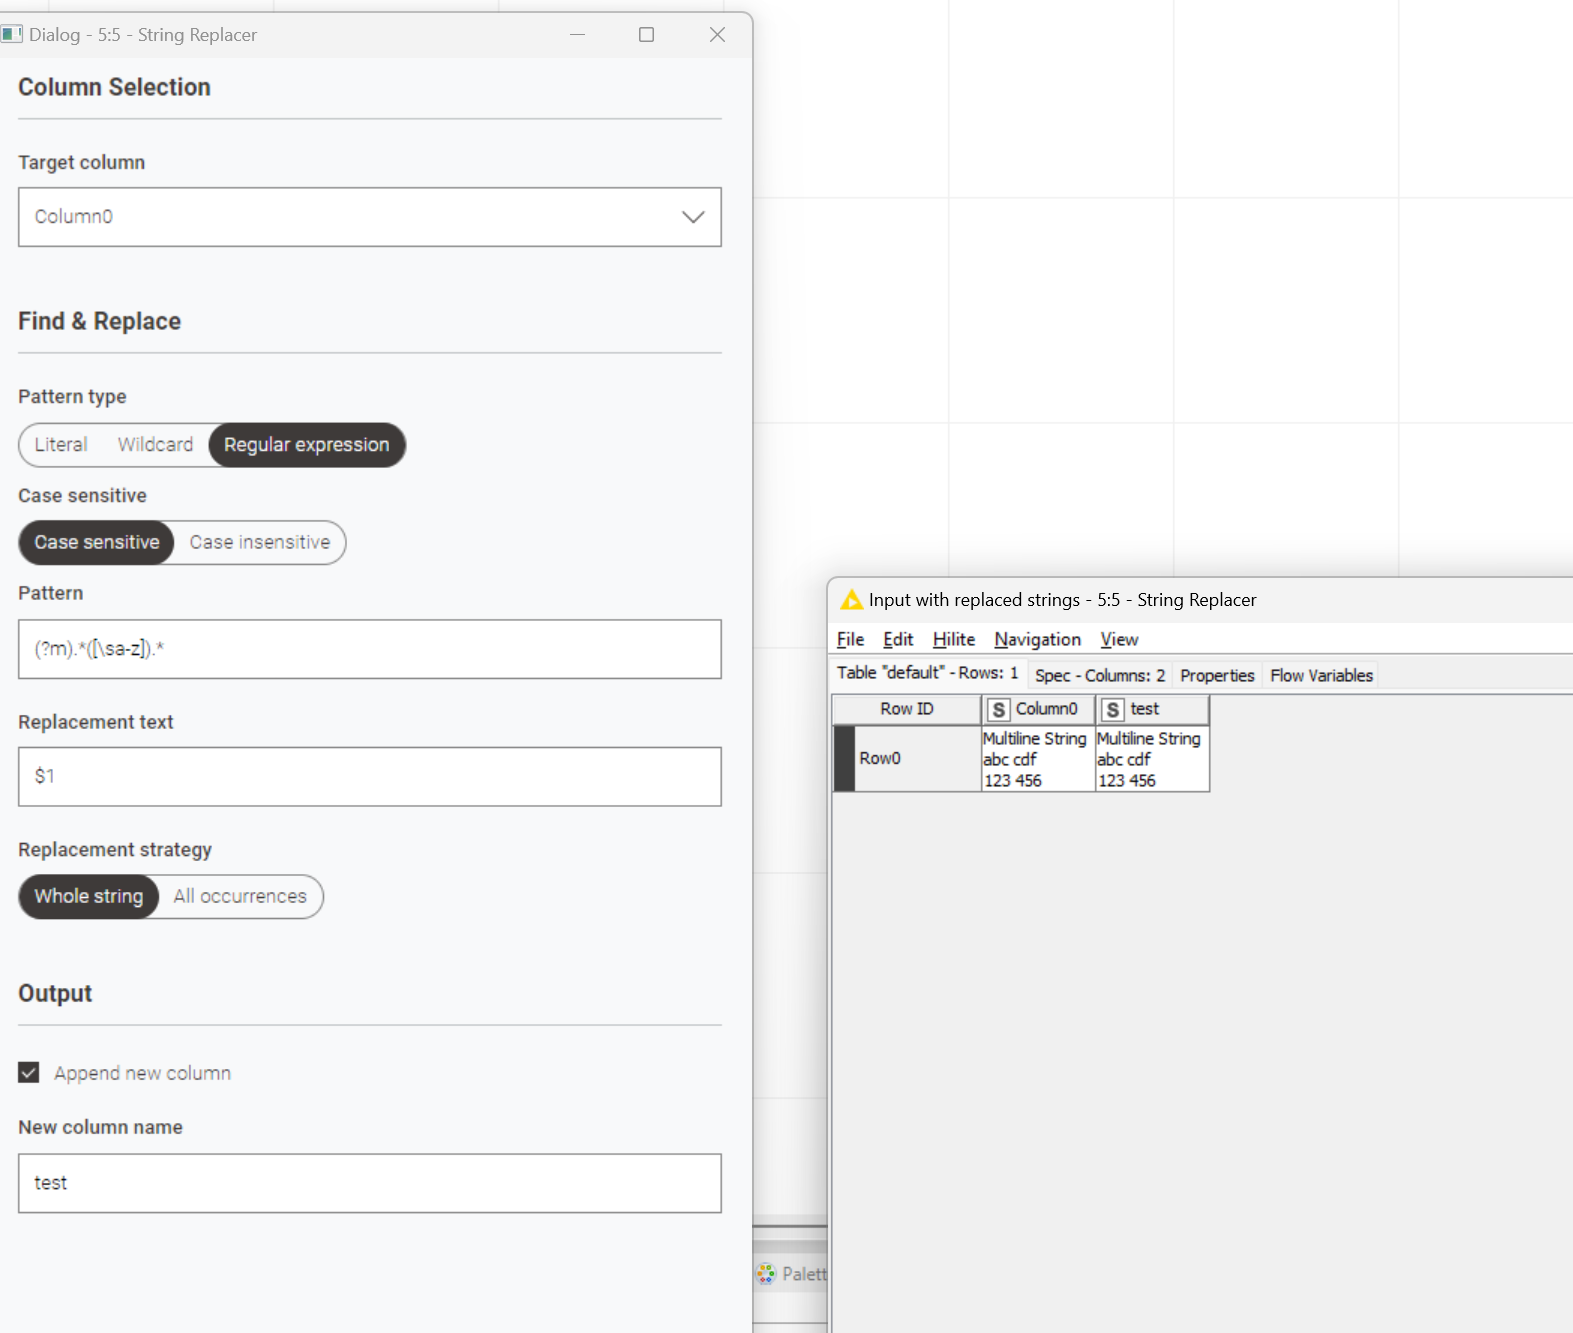Switch to the Flow Variables tab
The width and height of the screenshot is (1573, 1333).
tap(1321, 676)
